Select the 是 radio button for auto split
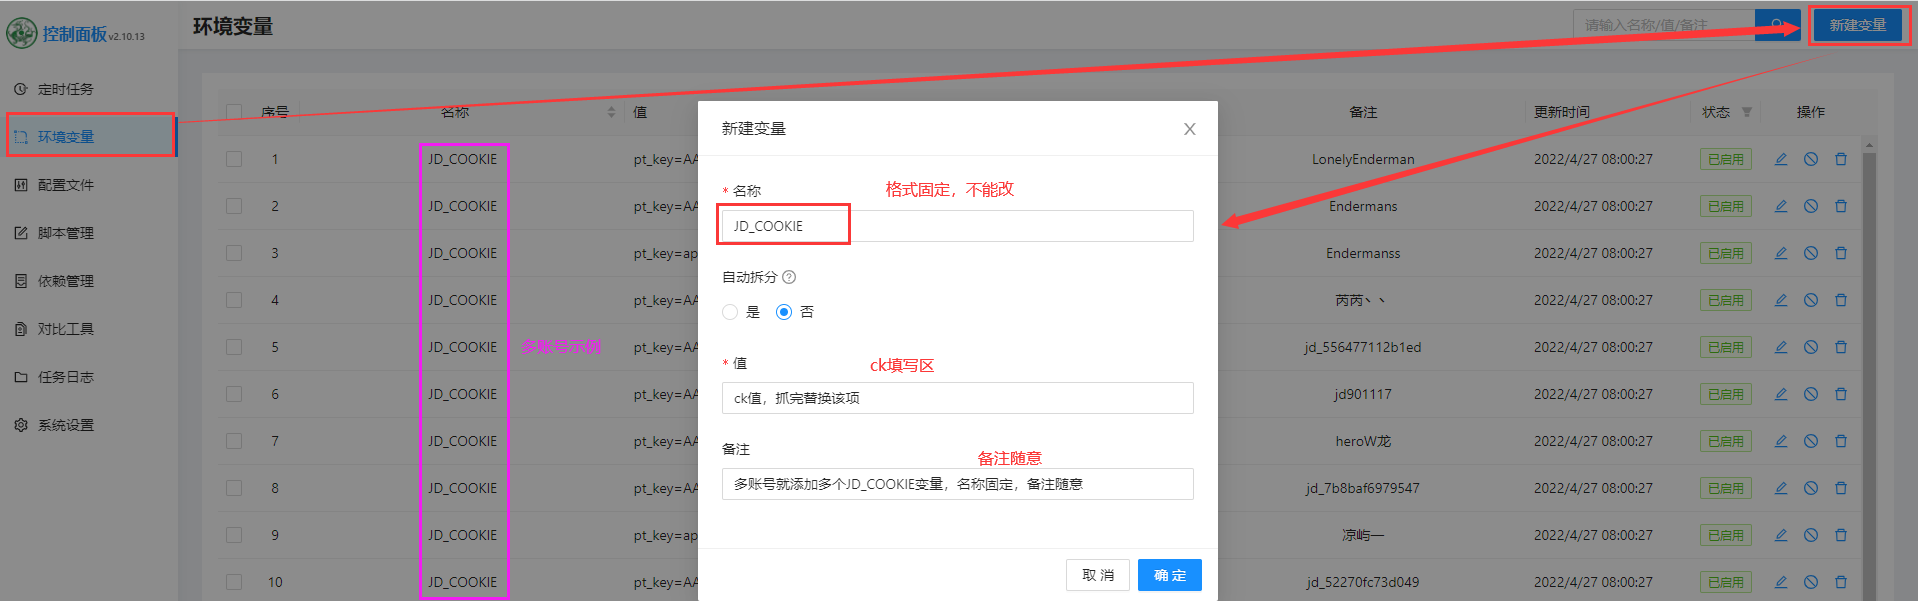 (730, 312)
